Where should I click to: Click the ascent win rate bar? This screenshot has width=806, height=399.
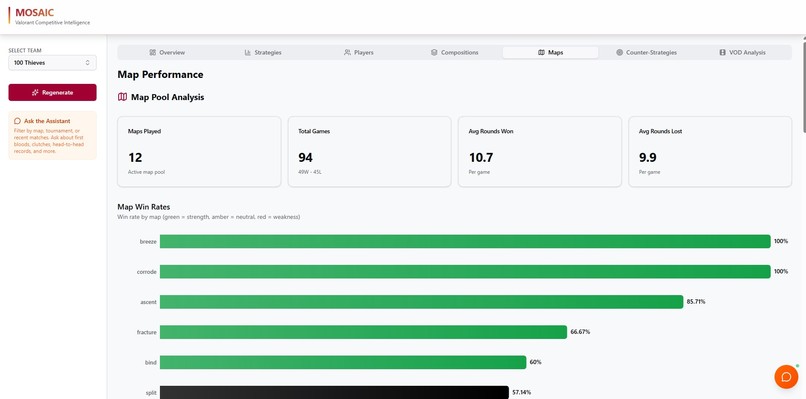coord(422,302)
